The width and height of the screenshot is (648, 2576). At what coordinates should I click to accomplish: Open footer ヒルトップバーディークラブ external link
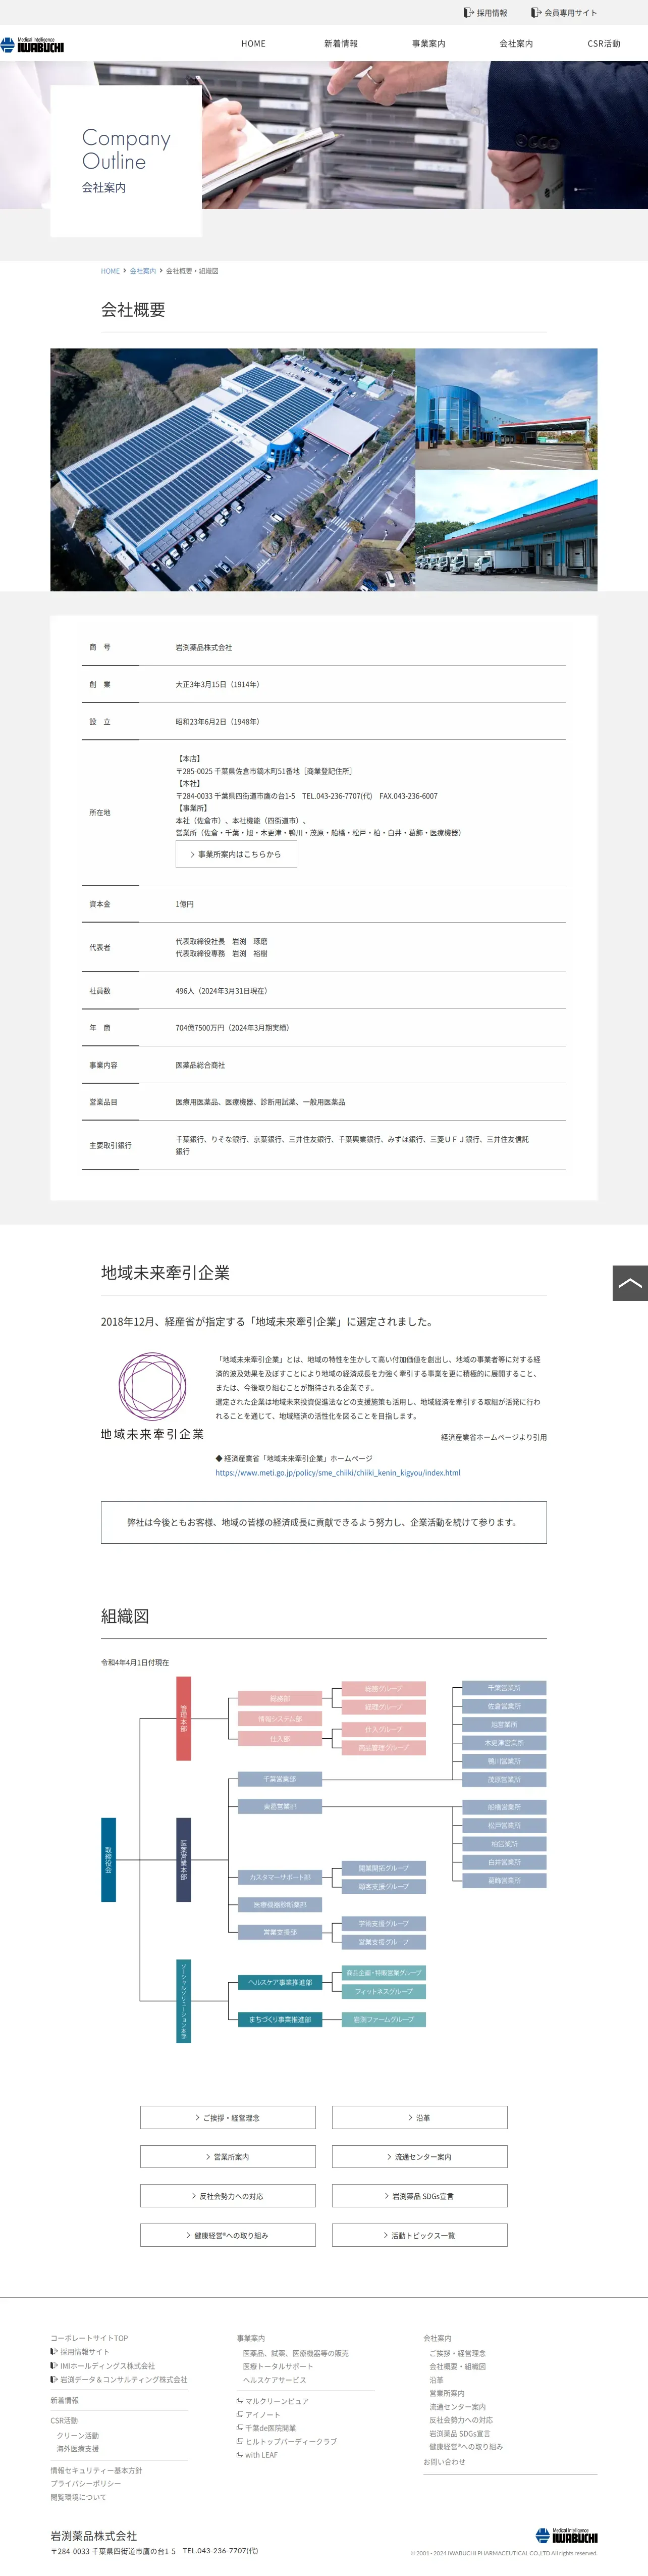tap(290, 2441)
